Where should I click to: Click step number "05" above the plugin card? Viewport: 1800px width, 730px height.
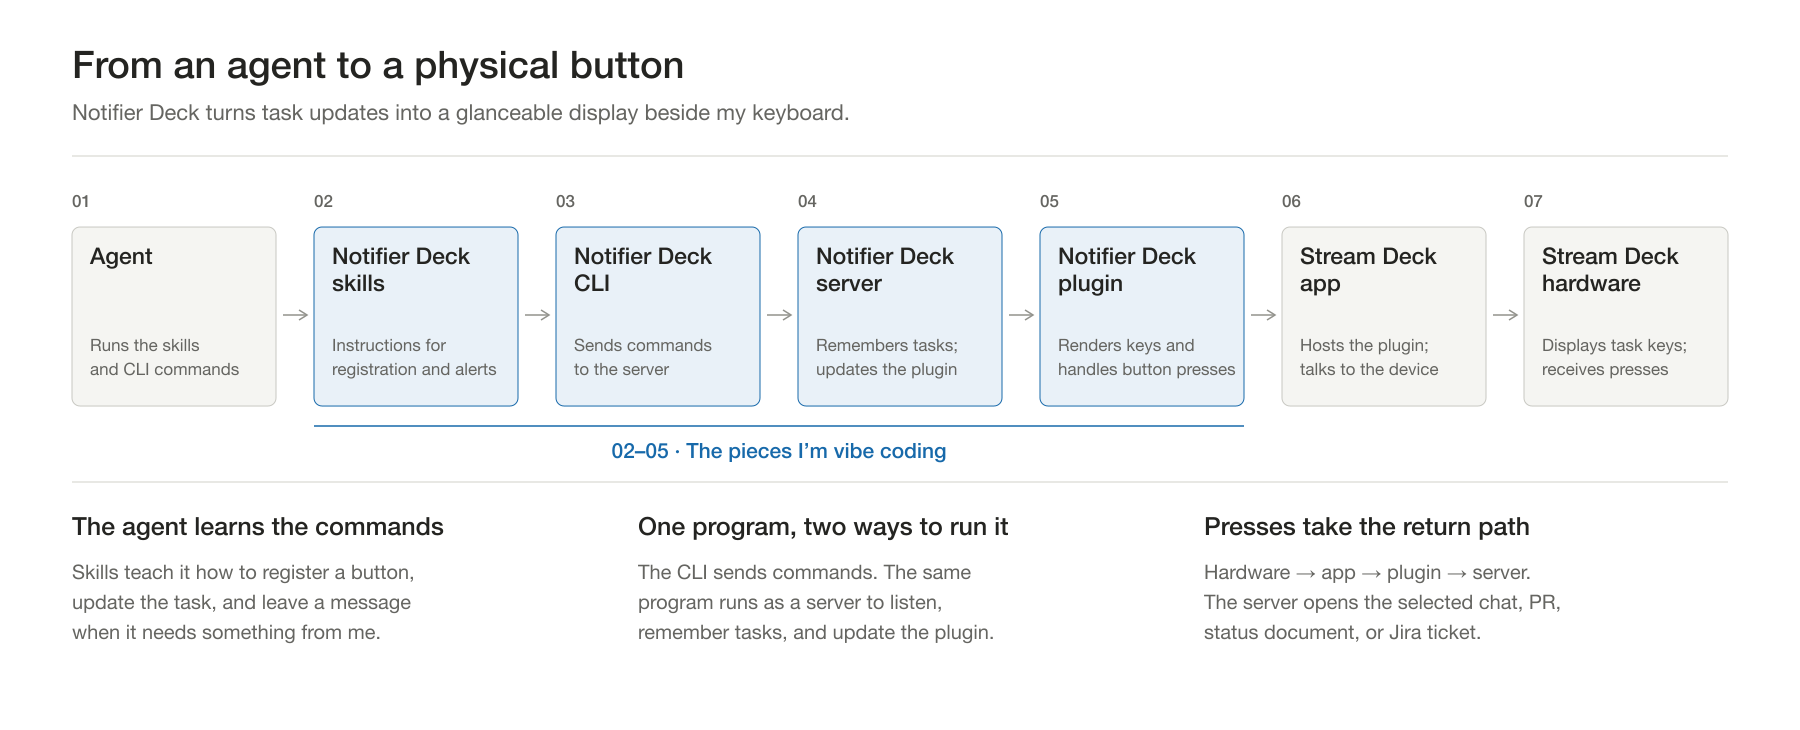click(1049, 201)
